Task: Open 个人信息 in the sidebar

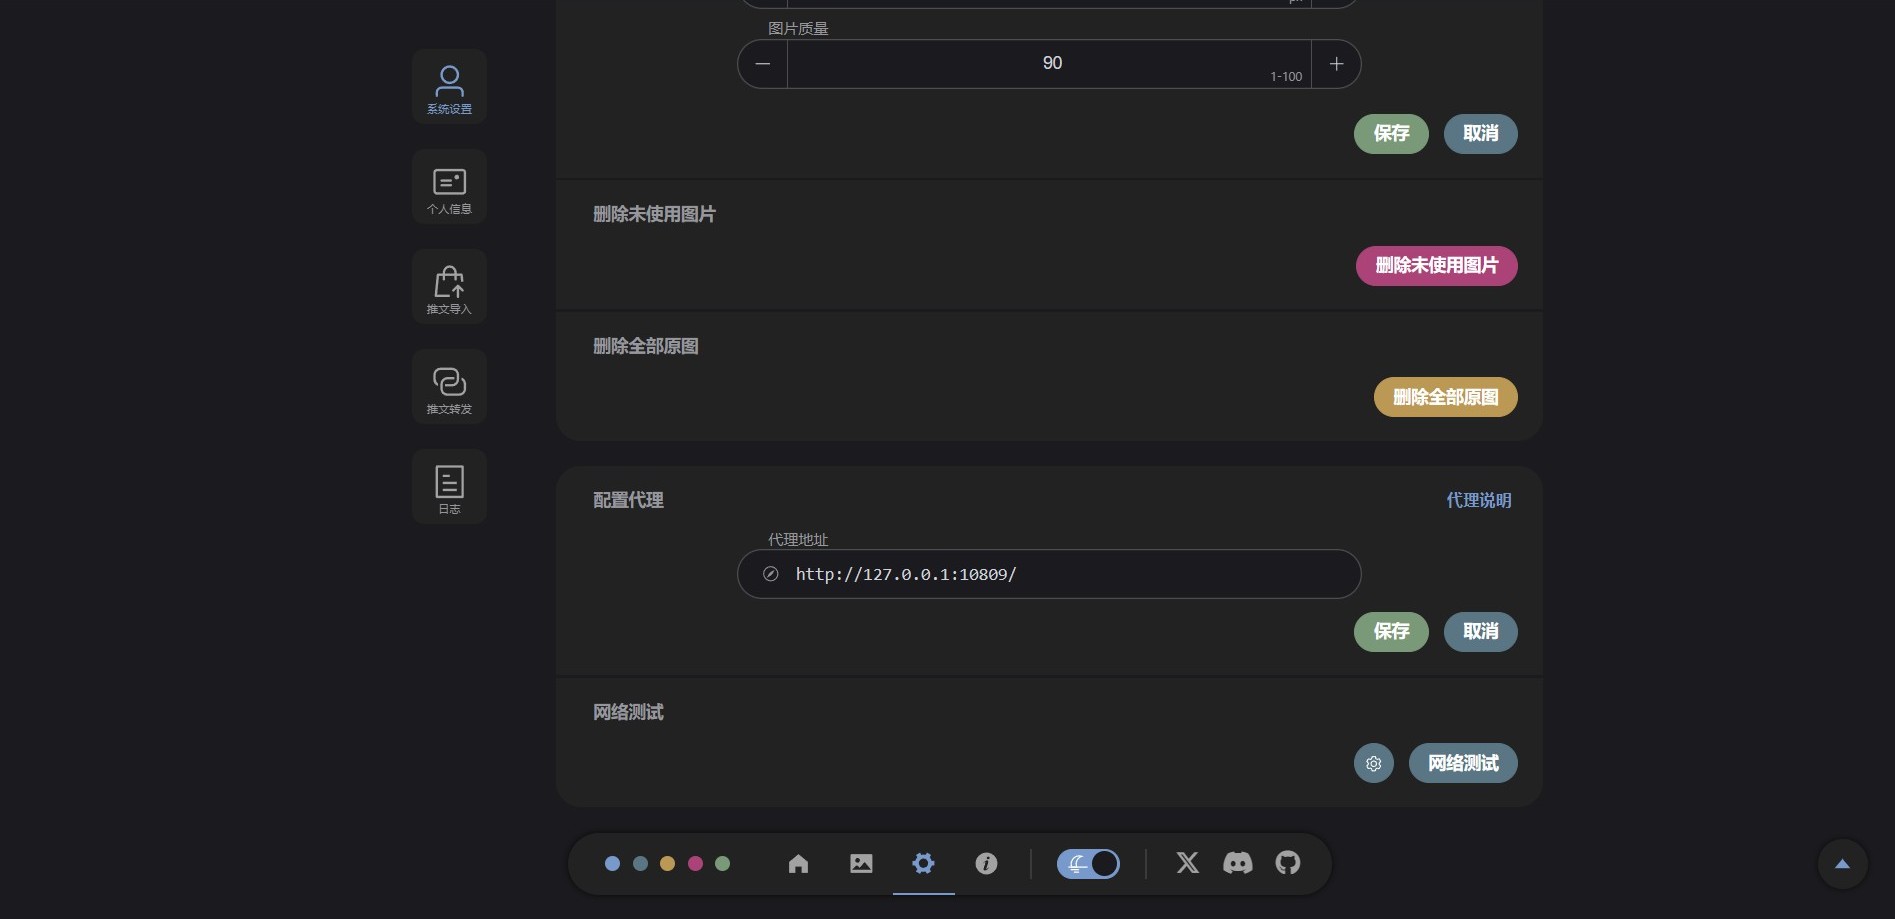Action: point(449,187)
